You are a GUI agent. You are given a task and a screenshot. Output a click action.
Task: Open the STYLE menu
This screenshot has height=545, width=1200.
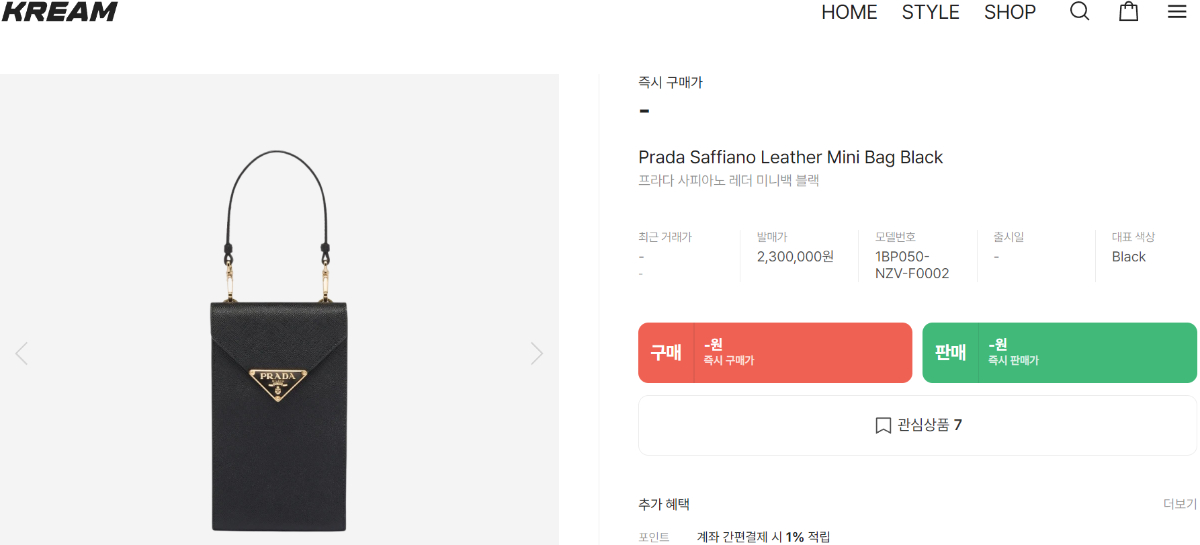click(930, 12)
